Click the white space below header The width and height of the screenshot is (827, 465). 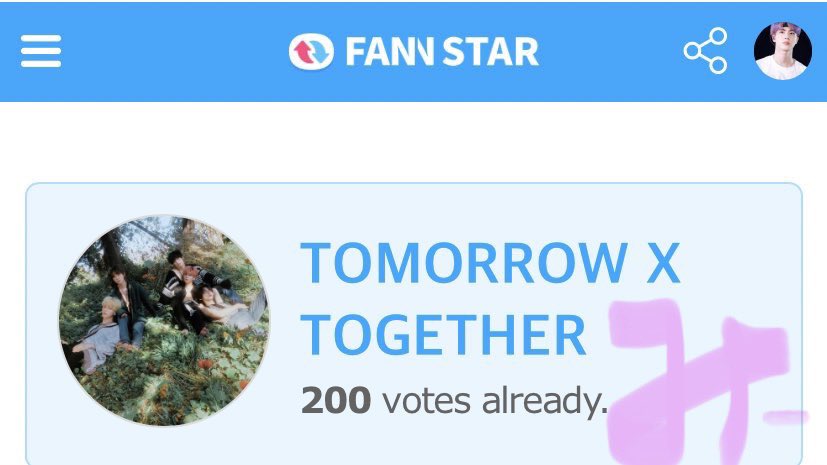point(414,141)
